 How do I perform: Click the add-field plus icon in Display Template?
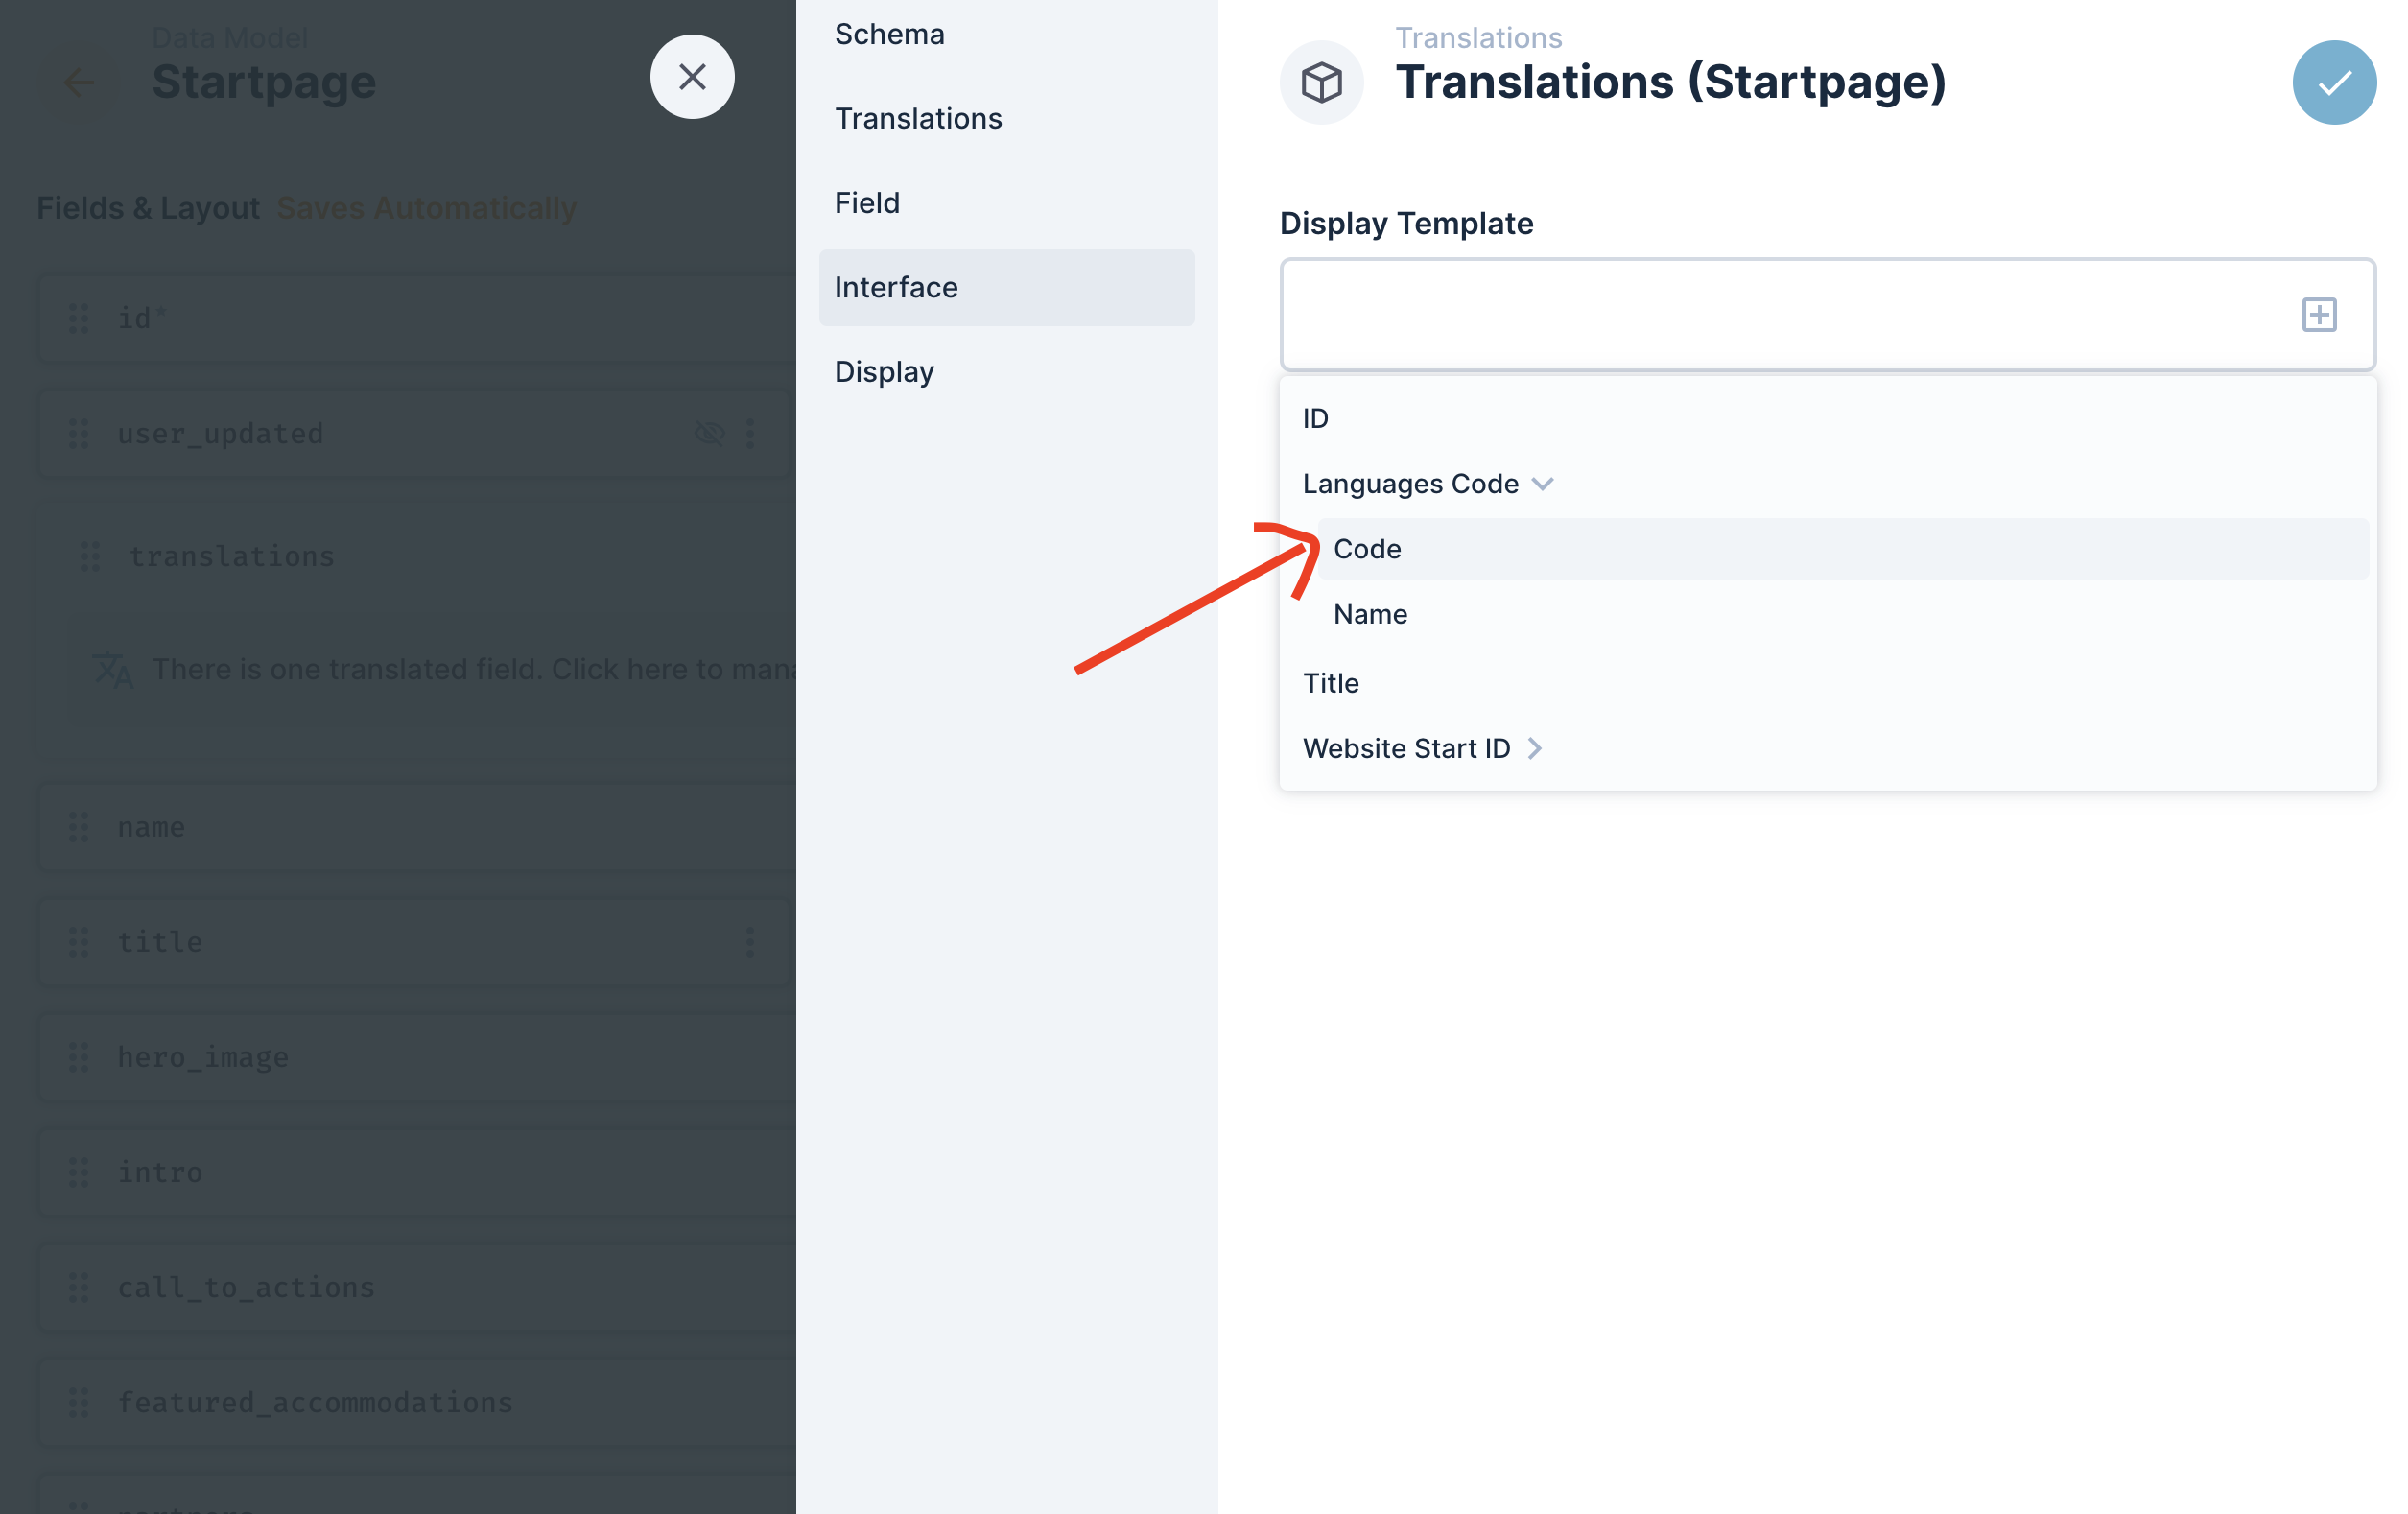pos(2319,315)
